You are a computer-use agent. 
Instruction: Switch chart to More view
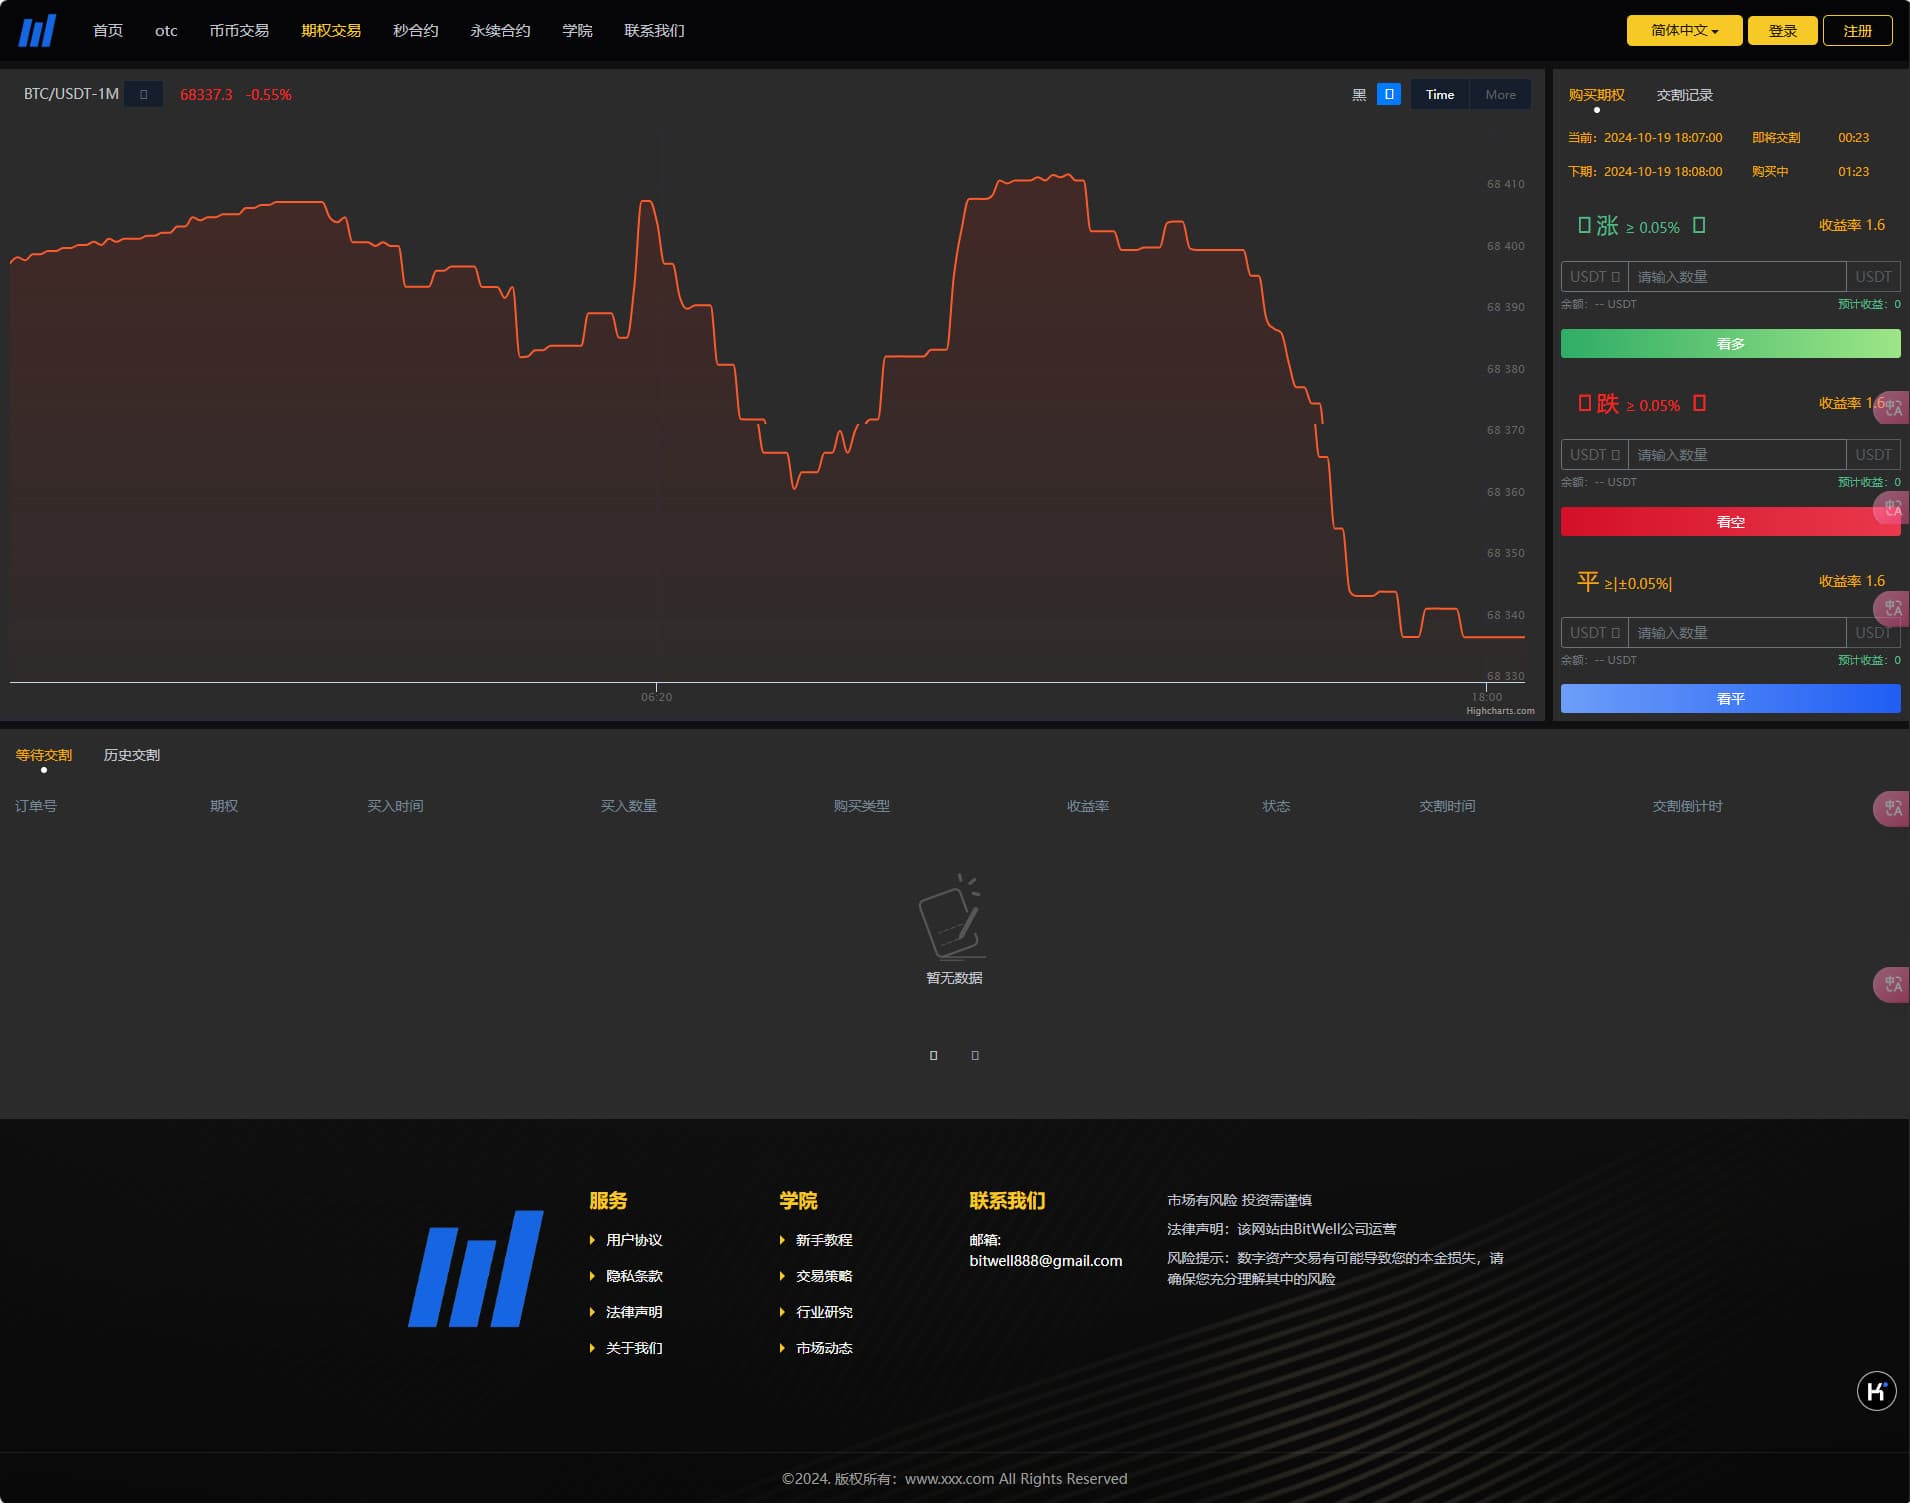click(1500, 94)
